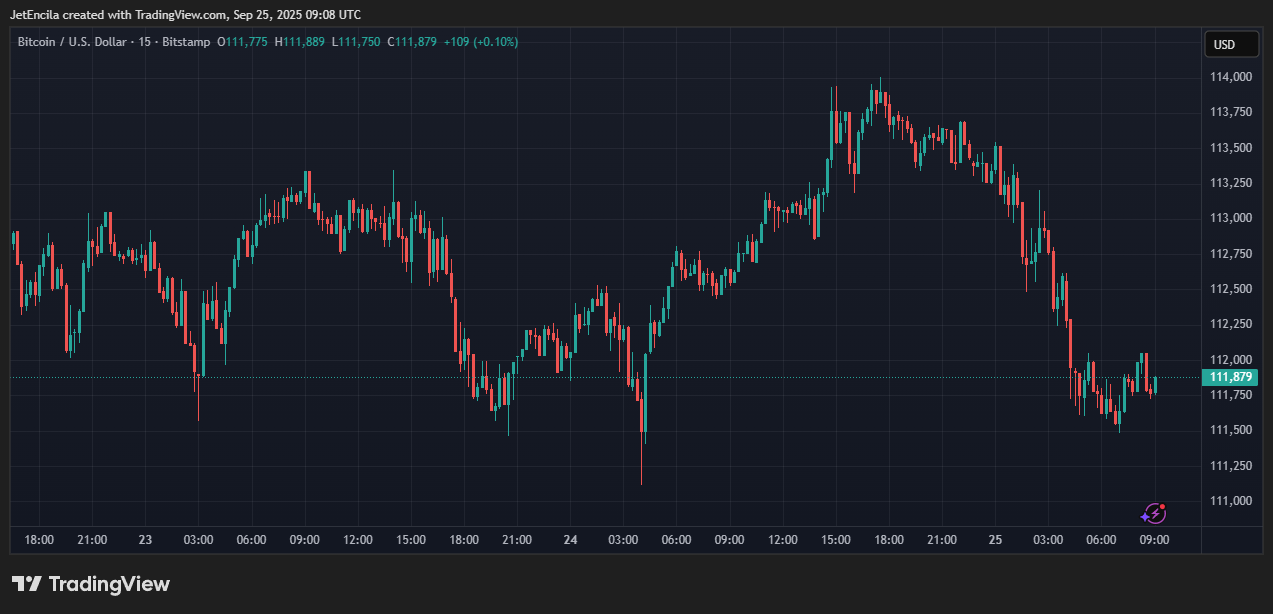Viewport: 1273px width, 614px height.
Task: Click date marker 23 on time axis
Action: (145, 540)
